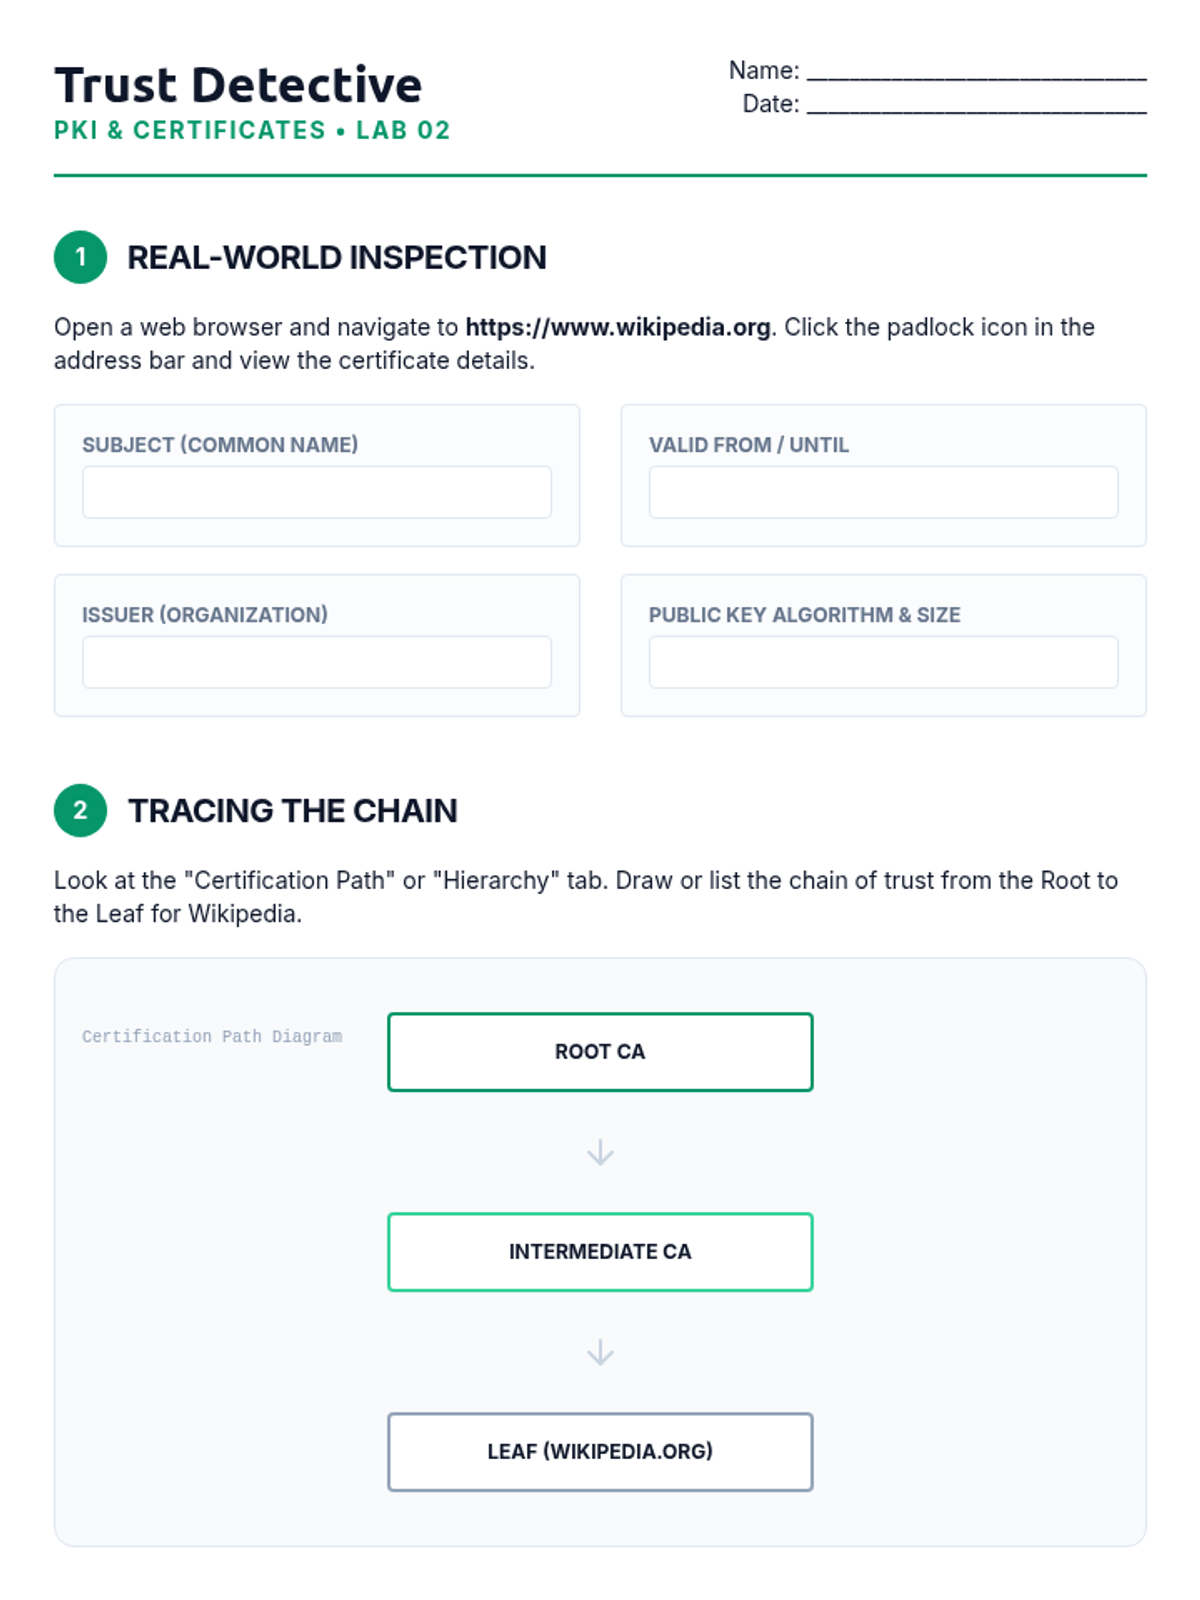The image size is (1200, 1600).
Task: Click the Issuer (Organization) input field
Action: (x=316, y=662)
